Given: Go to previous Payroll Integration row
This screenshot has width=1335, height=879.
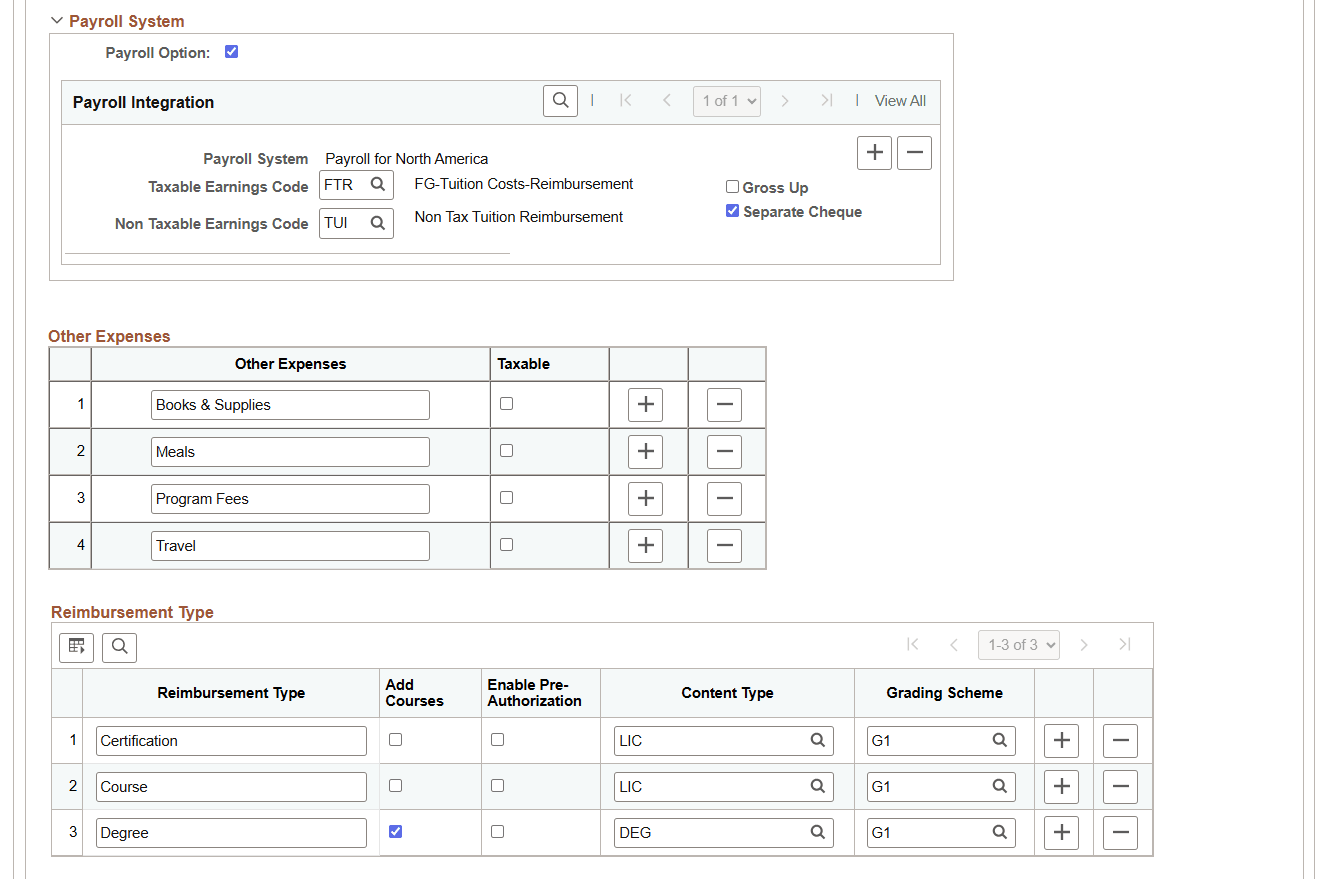Looking at the screenshot, I should [x=667, y=100].
